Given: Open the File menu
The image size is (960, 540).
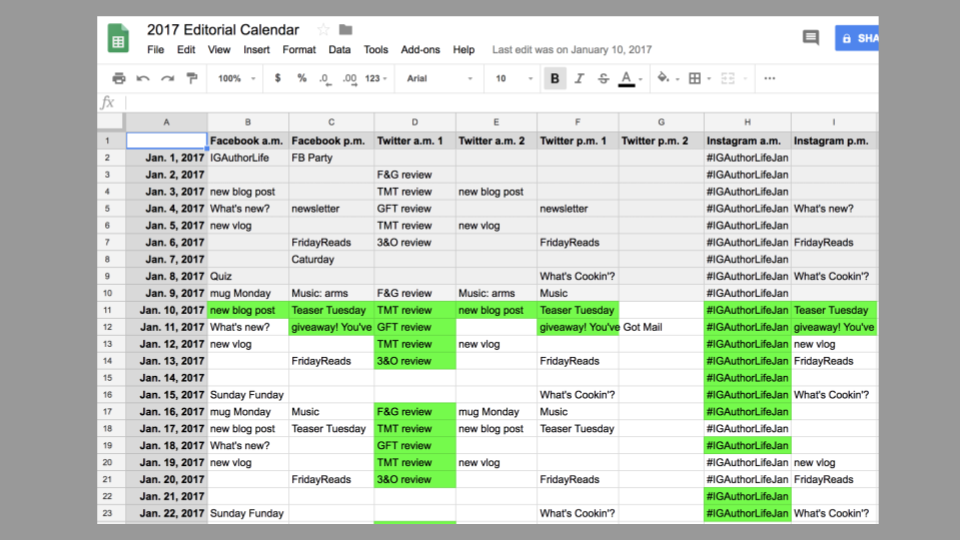Looking at the screenshot, I should (156, 50).
